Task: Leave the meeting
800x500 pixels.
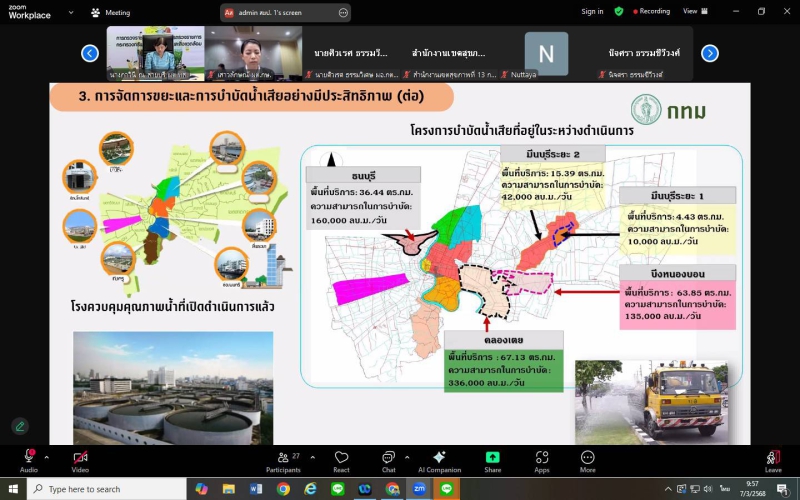Action: click(772, 459)
